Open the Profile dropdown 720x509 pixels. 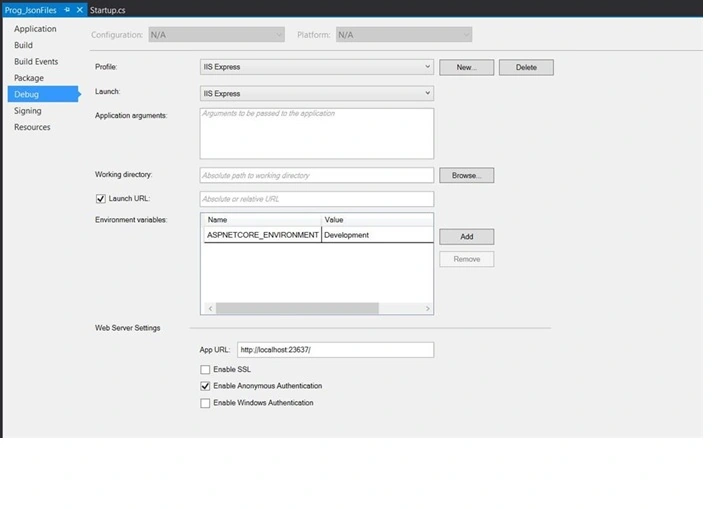[317, 67]
